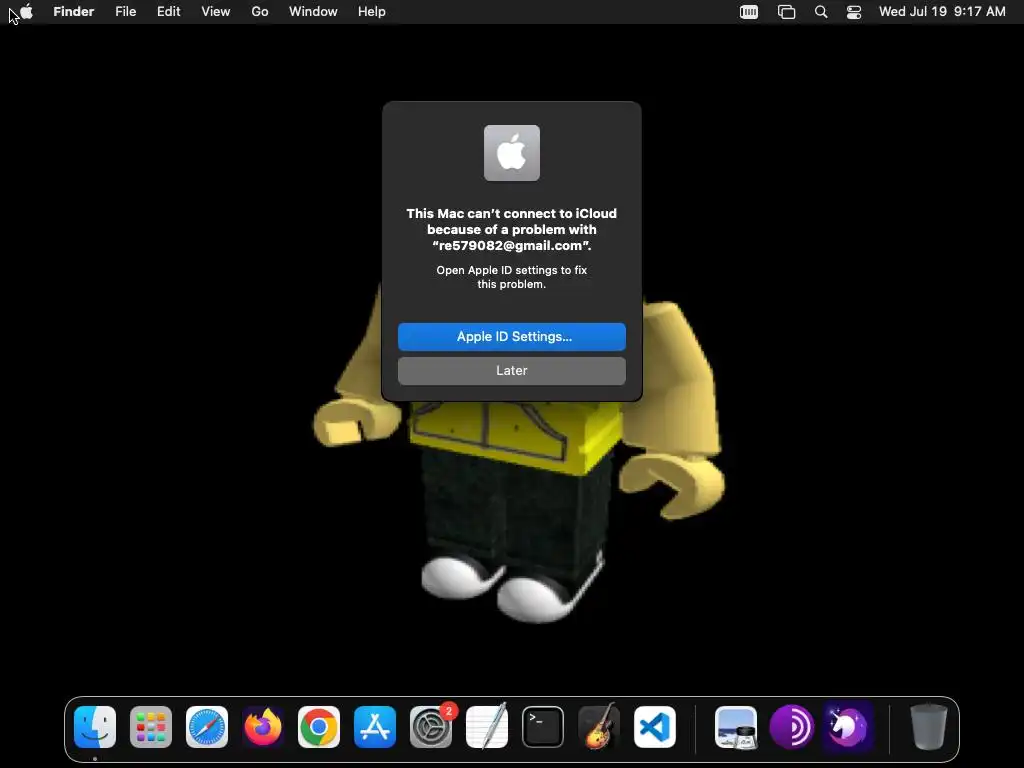Open the purple unicorn app in Dock

(848, 727)
